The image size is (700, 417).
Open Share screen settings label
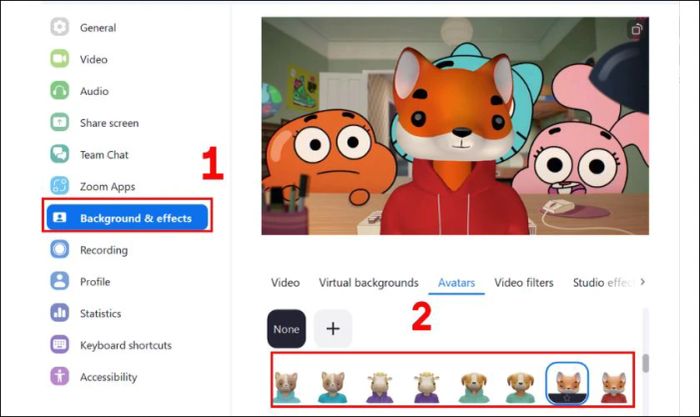click(109, 123)
